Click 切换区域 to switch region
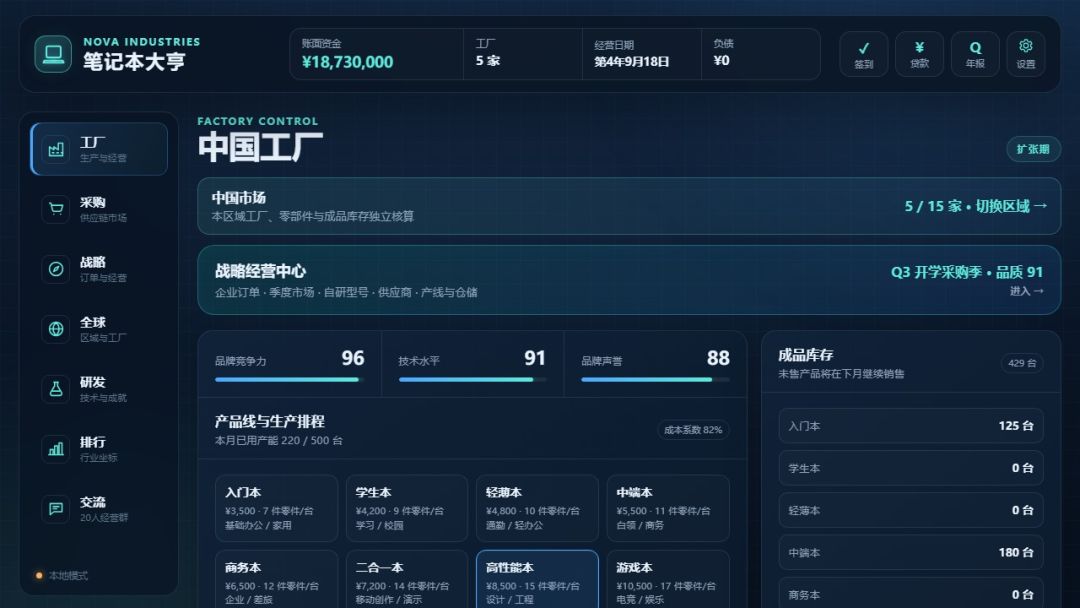 [x=1011, y=206]
